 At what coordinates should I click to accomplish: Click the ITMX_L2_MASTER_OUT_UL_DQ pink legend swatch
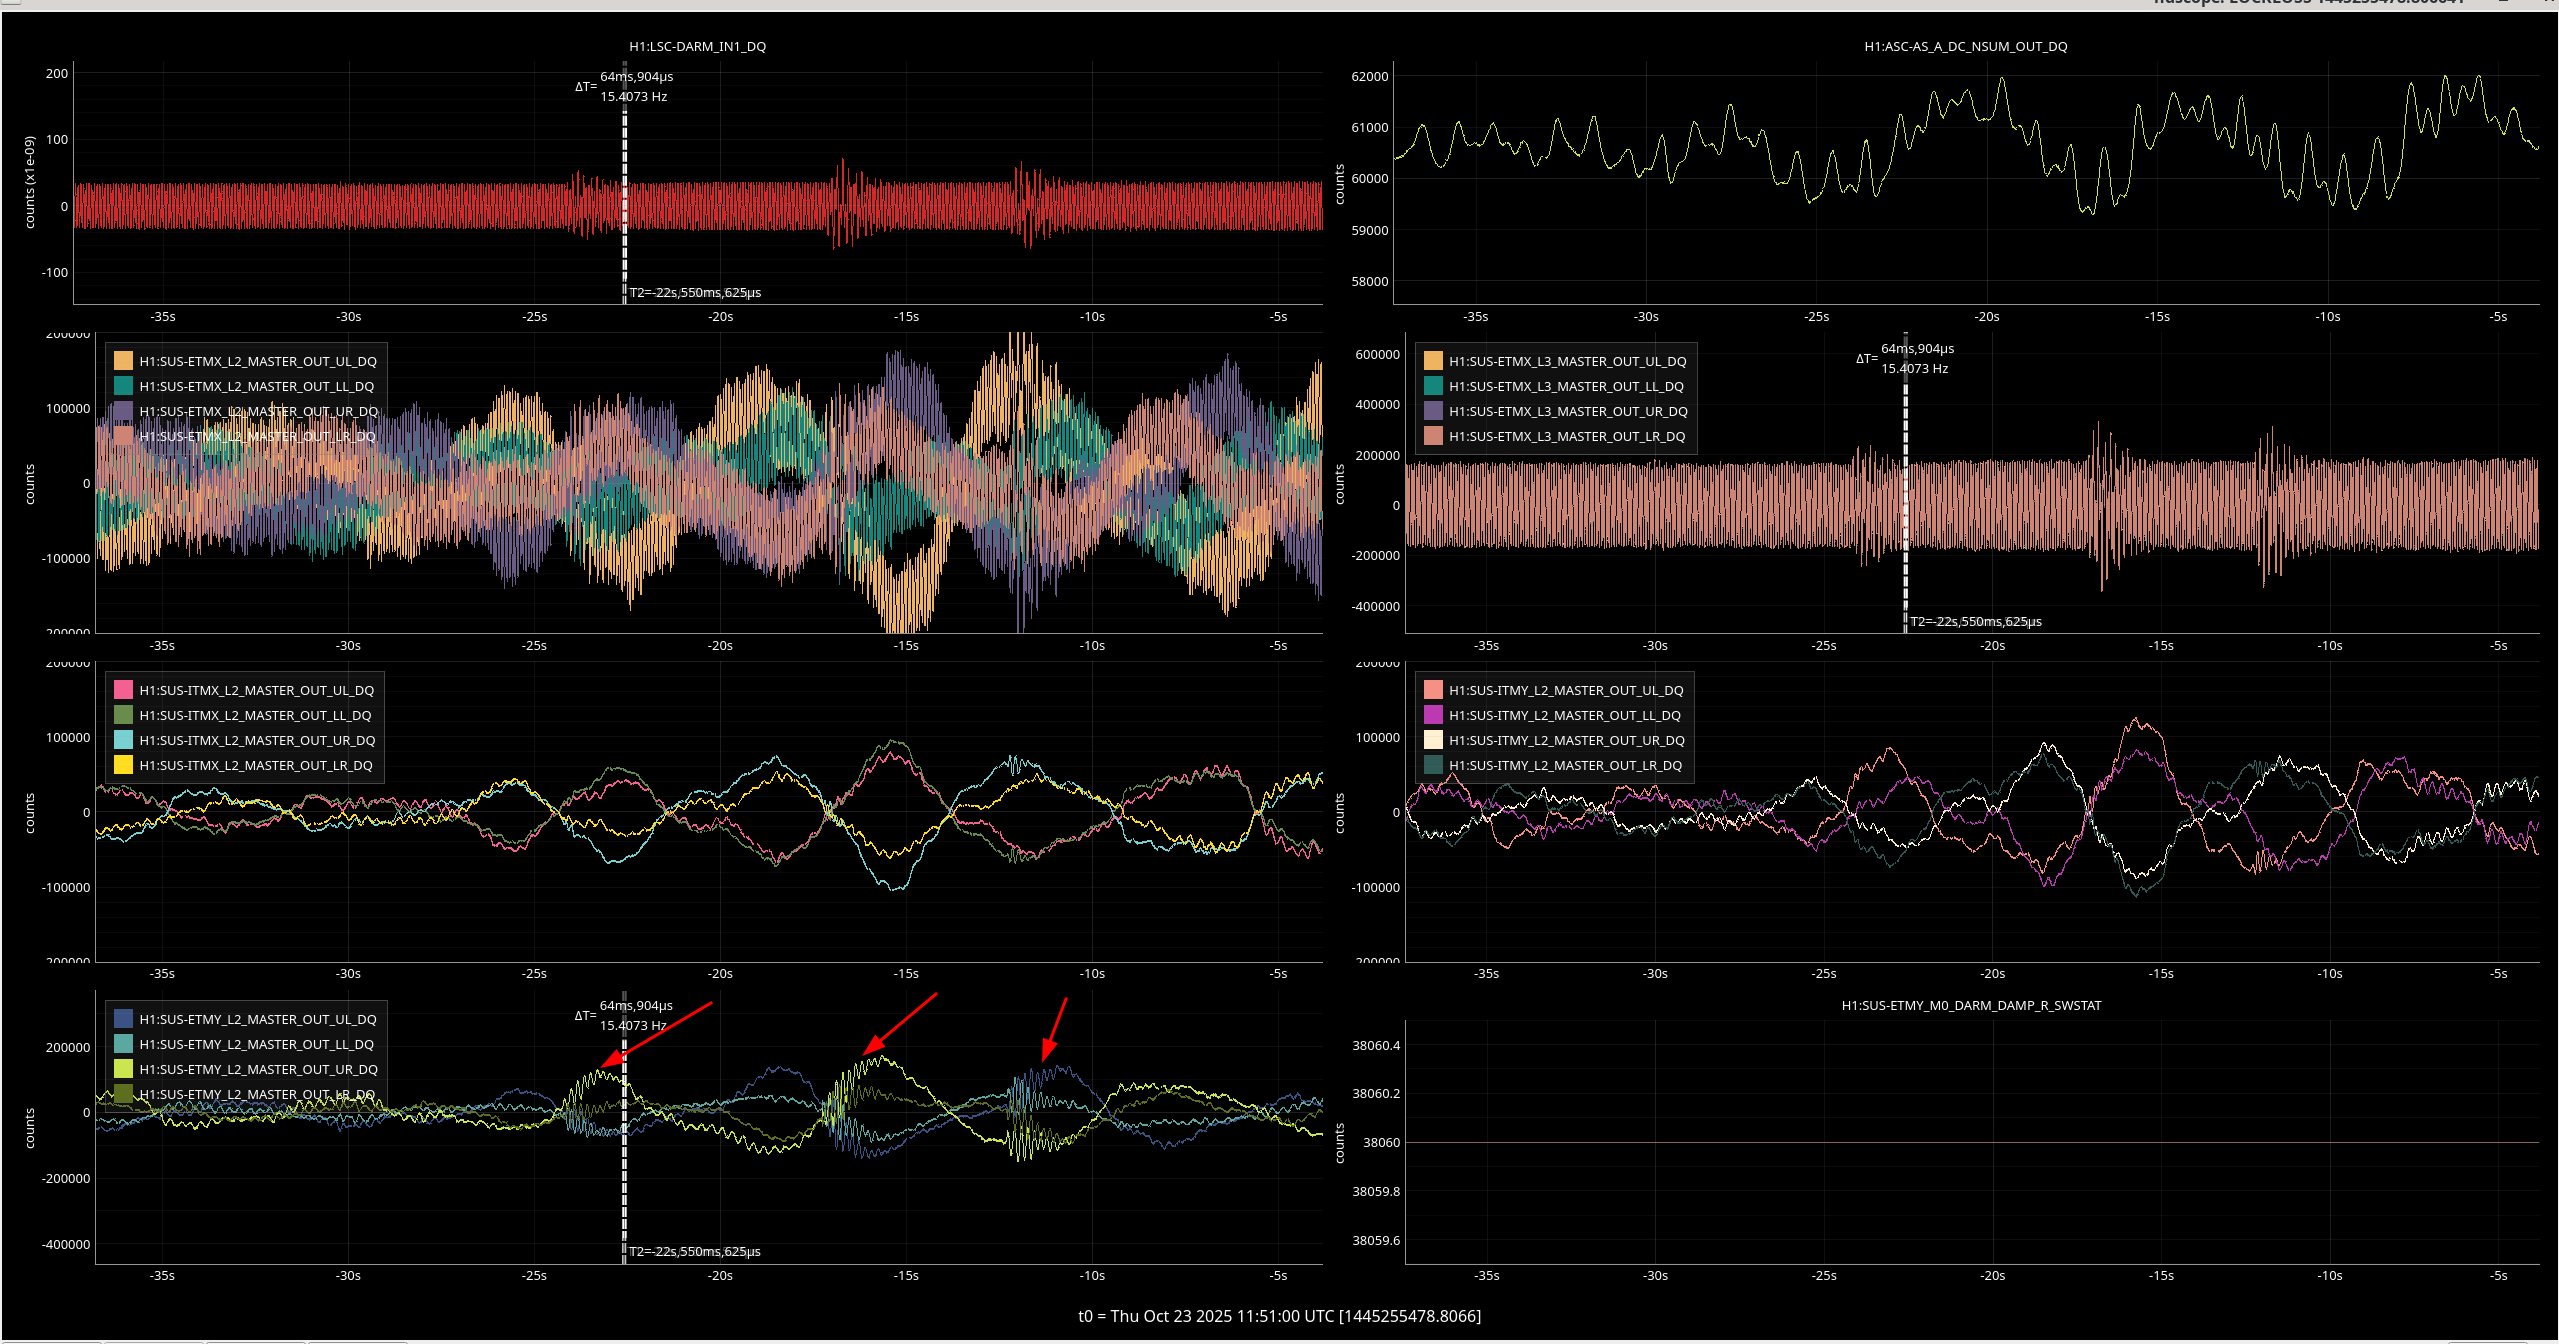[x=123, y=690]
